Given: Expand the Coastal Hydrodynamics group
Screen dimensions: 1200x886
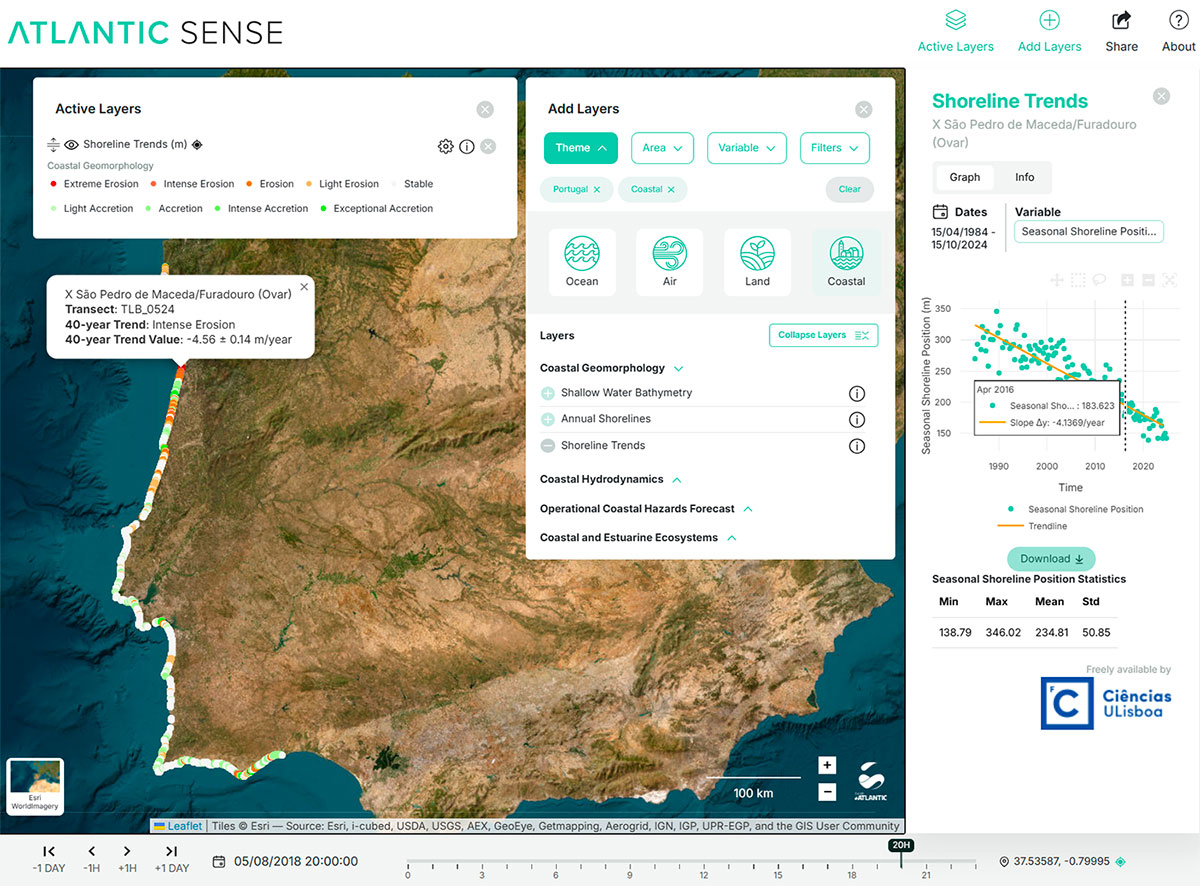Looking at the screenshot, I should point(677,480).
